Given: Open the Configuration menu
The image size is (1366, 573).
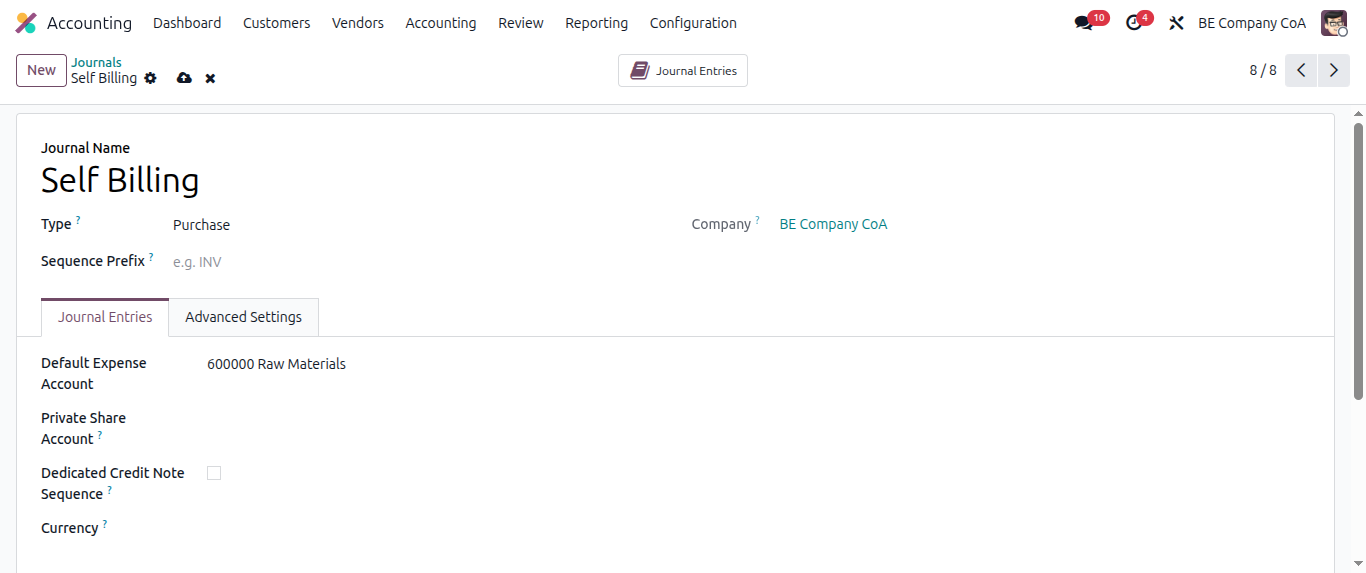Looking at the screenshot, I should pos(693,23).
